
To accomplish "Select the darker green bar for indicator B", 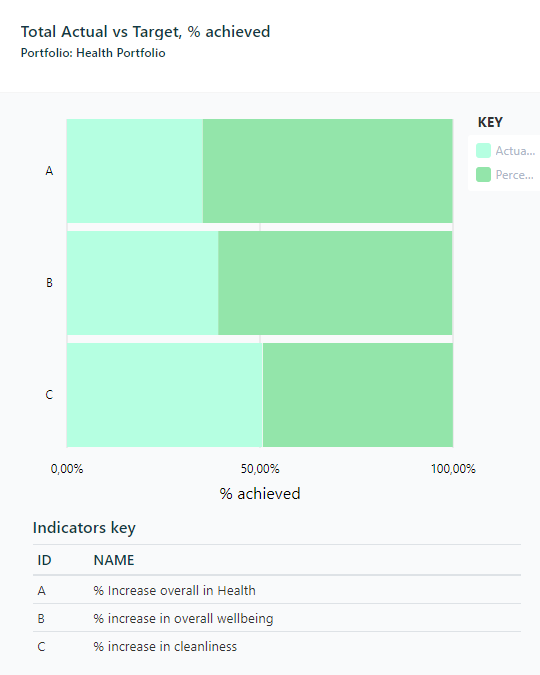I will tap(335, 283).
